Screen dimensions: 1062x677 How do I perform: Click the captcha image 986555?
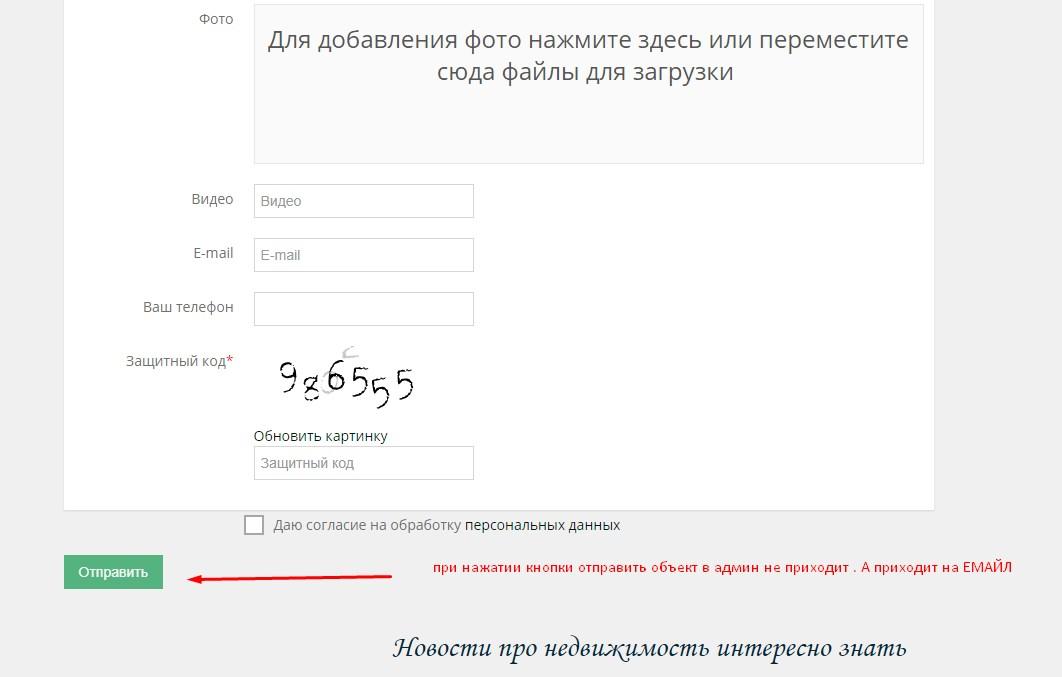[x=347, y=378]
